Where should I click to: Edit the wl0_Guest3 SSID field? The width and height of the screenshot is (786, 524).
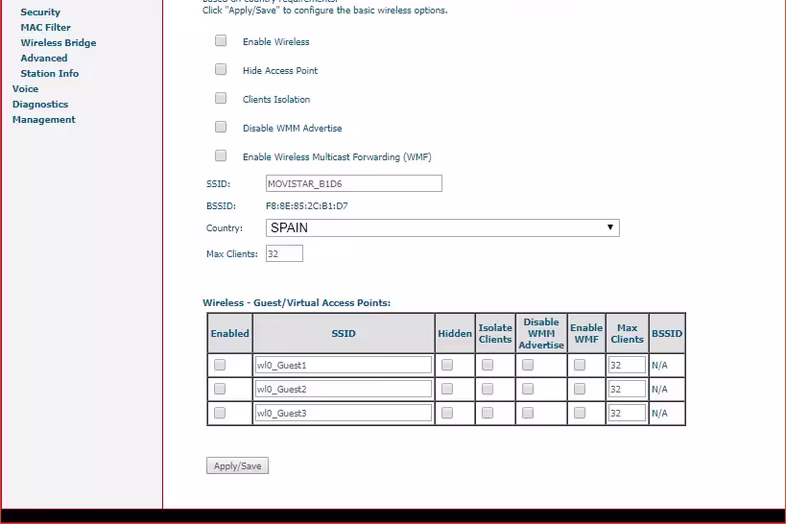click(x=343, y=413)
